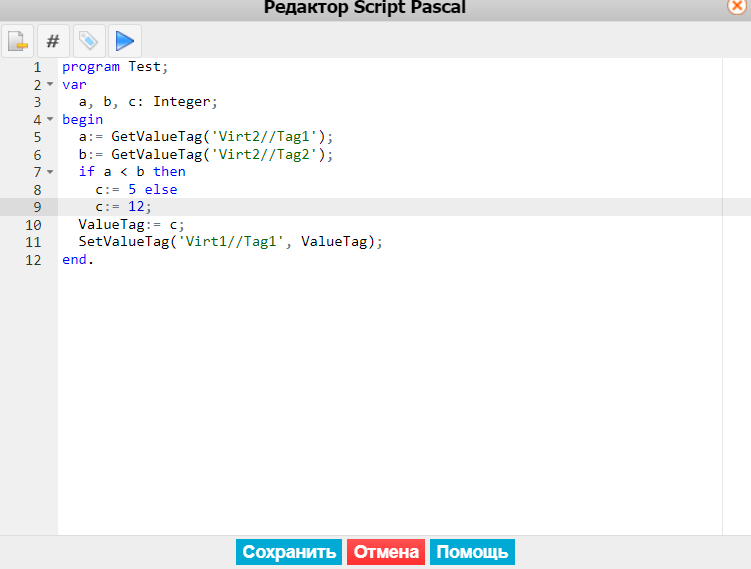Click the 'Virt1//Tag1' string in SetValueTag

click(231, 241)
